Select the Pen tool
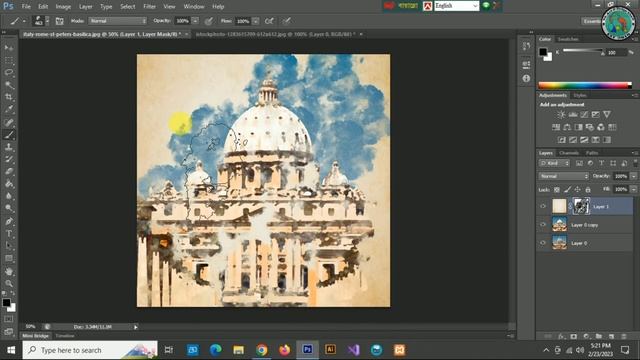This screenshot has width=640, height=360. [x=9, y=222]
